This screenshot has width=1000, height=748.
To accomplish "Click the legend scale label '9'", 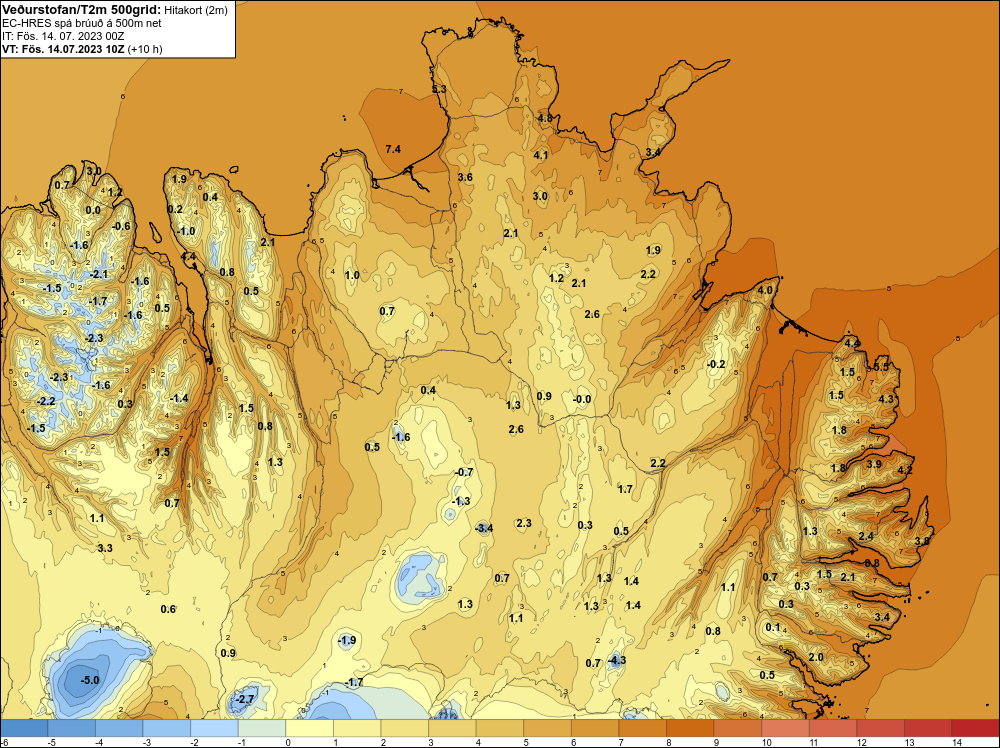I will click(x=716, y=742).
